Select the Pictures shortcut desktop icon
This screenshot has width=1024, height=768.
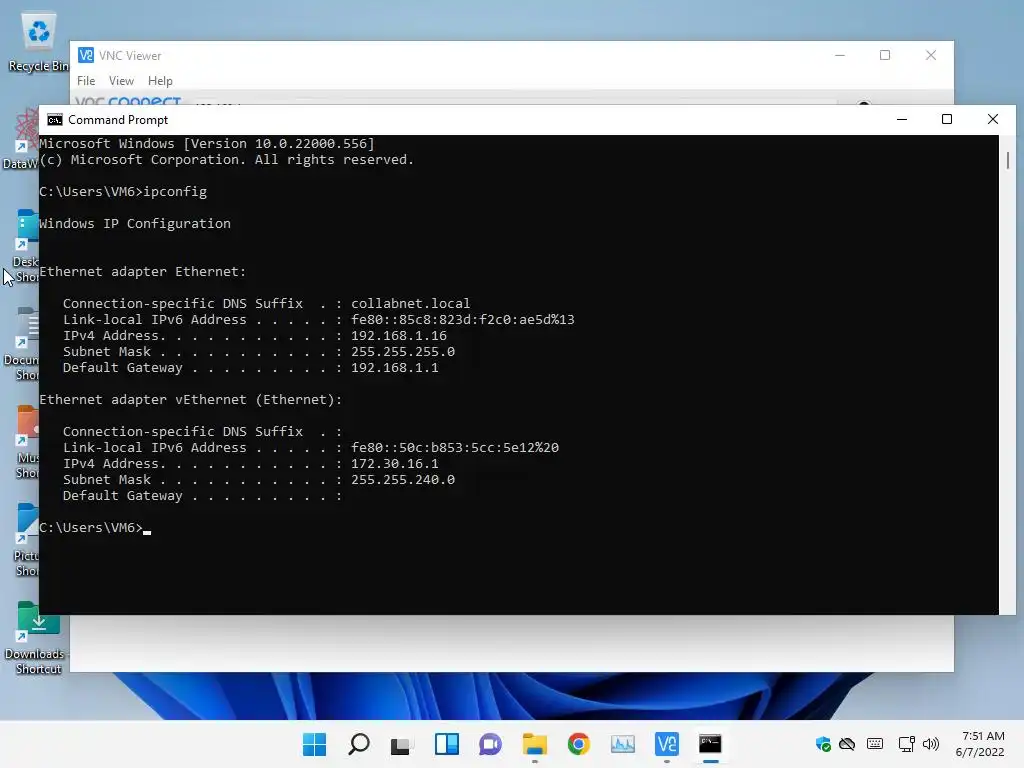point(27,540)
